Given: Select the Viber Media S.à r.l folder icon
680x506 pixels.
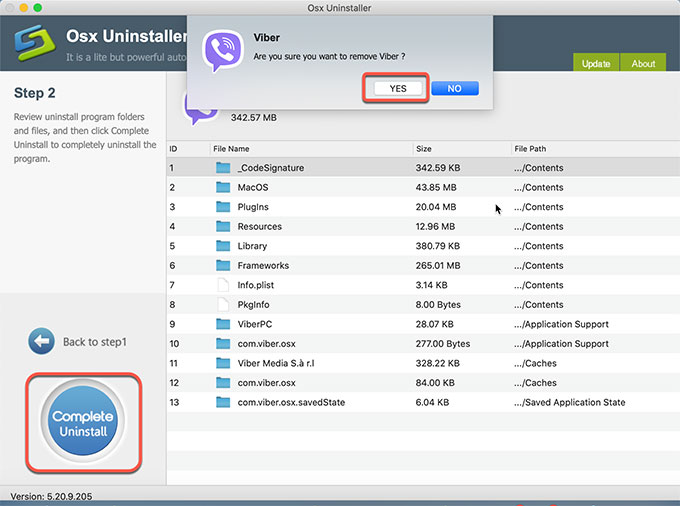Looking at the screenshot, I should click(x=223, y=362).
